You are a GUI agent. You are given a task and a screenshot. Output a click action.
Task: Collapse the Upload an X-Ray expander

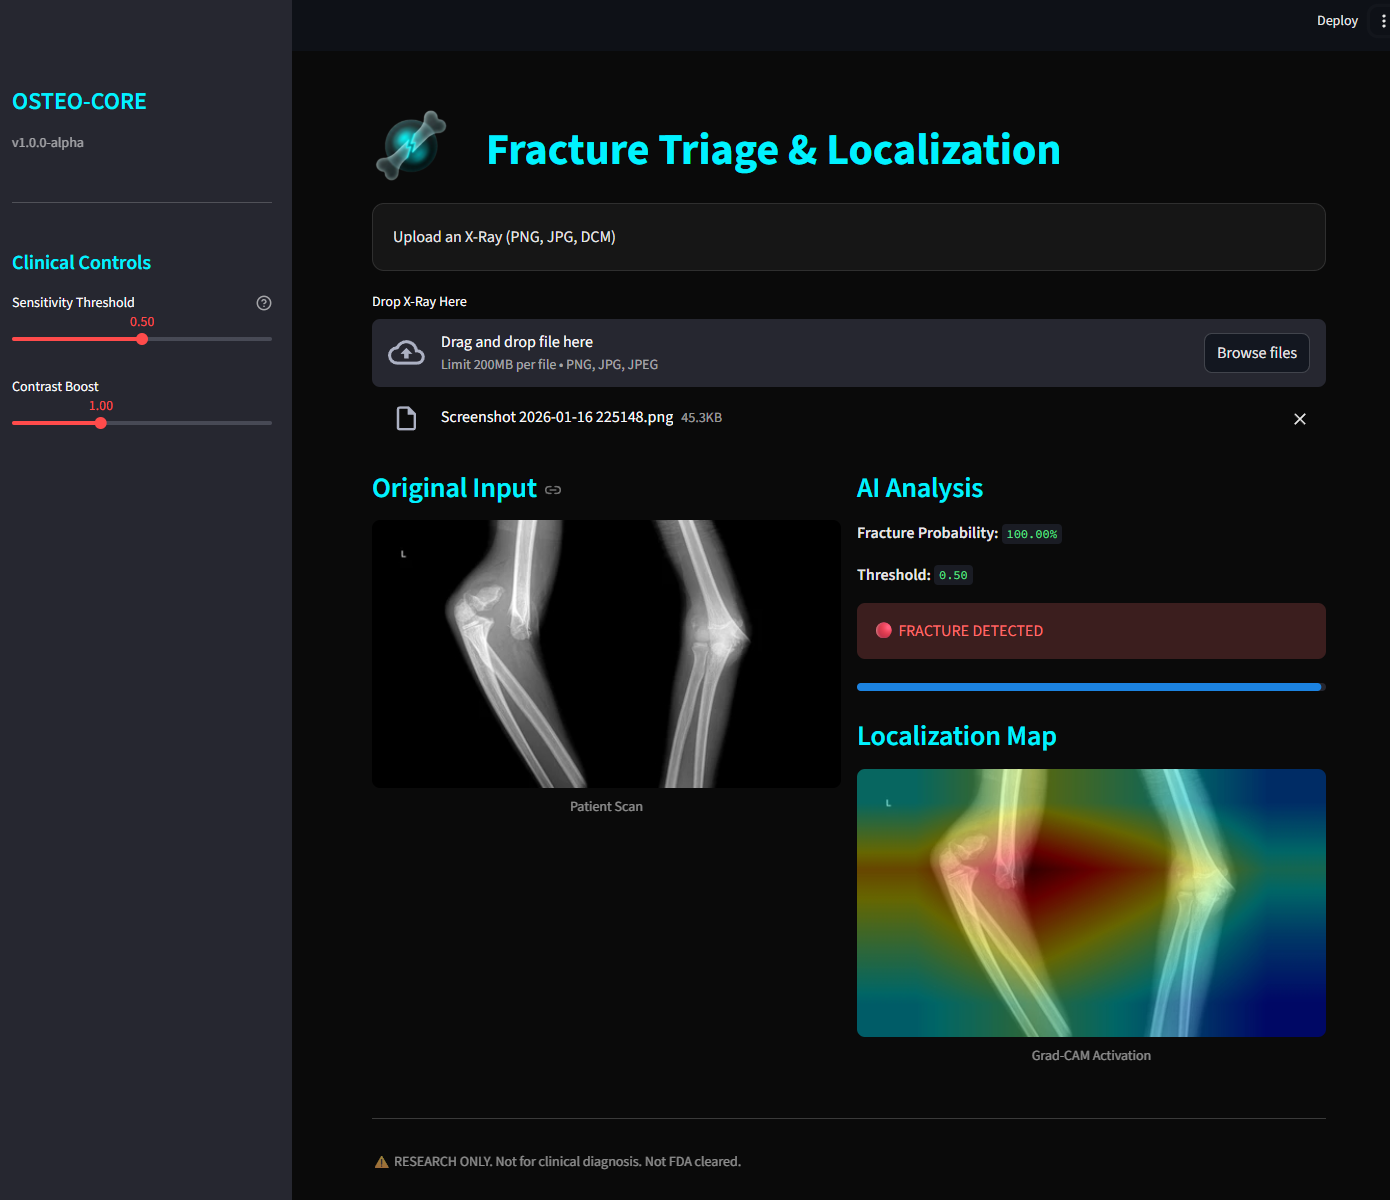click(848, 237)
